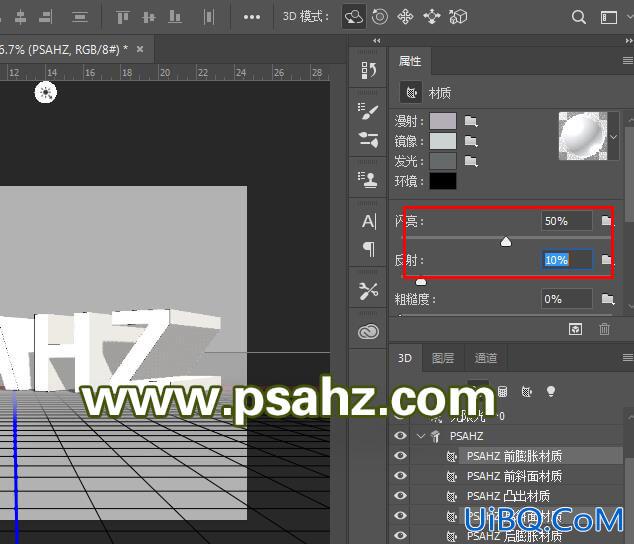634x544 pixels.
Task: Click the 反射 10% value field
Action: (x=567, y=260)
